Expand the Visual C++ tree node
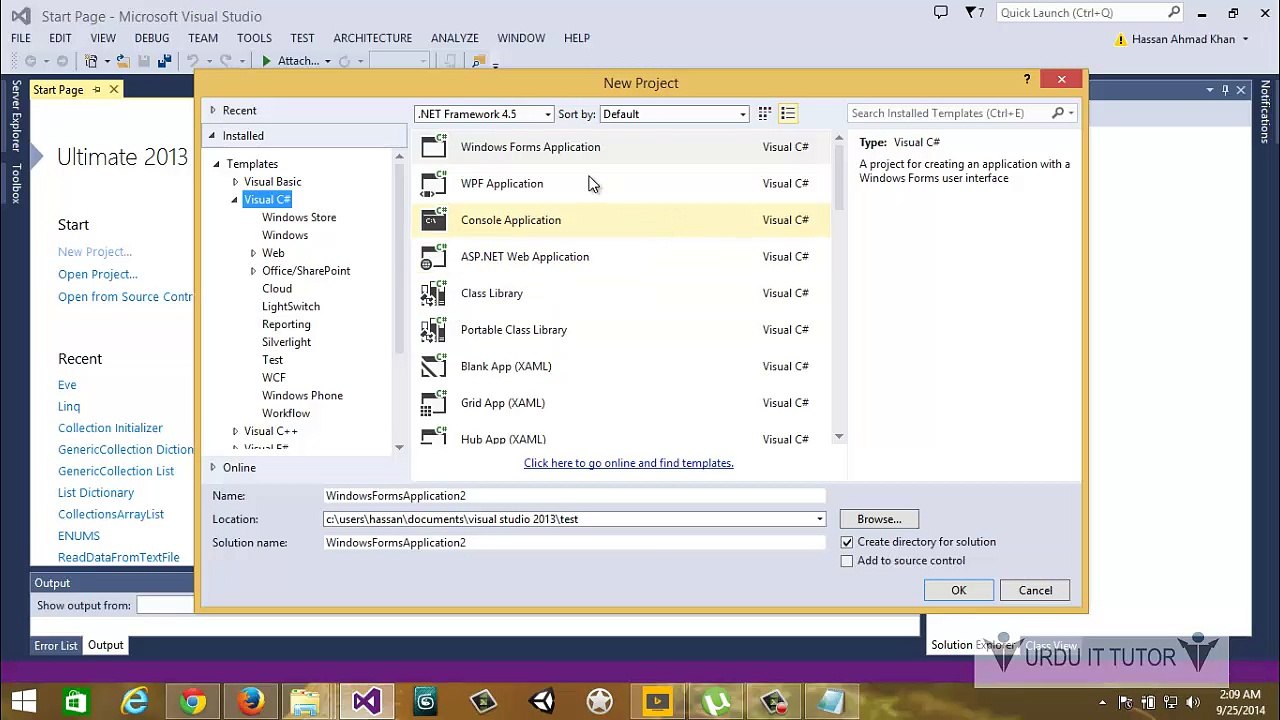1280x720 pixels. click(235, 431)
